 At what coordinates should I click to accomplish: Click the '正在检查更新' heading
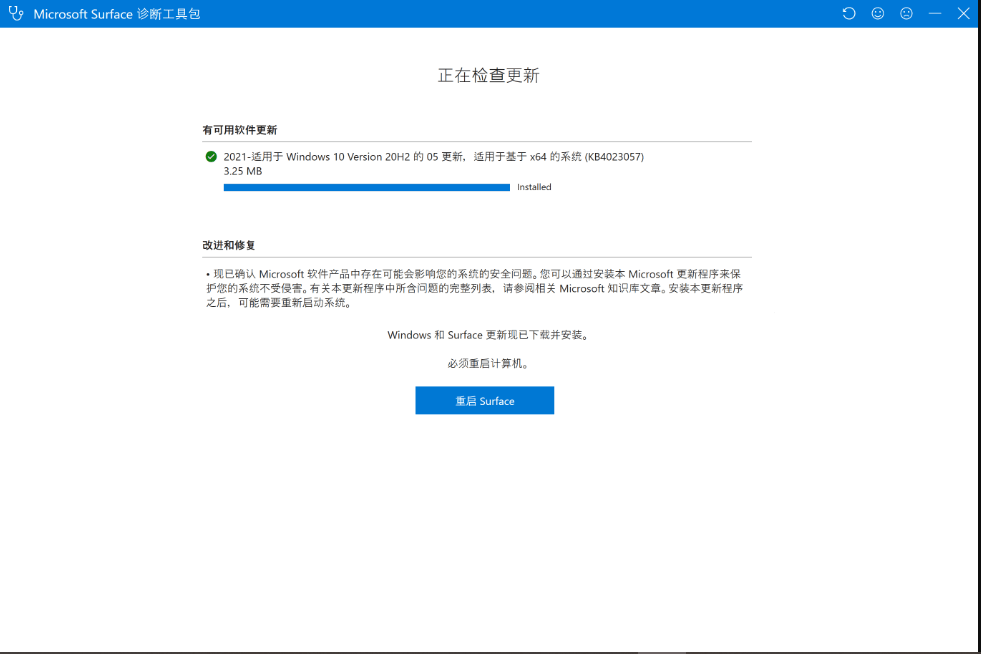coord(488,75)
